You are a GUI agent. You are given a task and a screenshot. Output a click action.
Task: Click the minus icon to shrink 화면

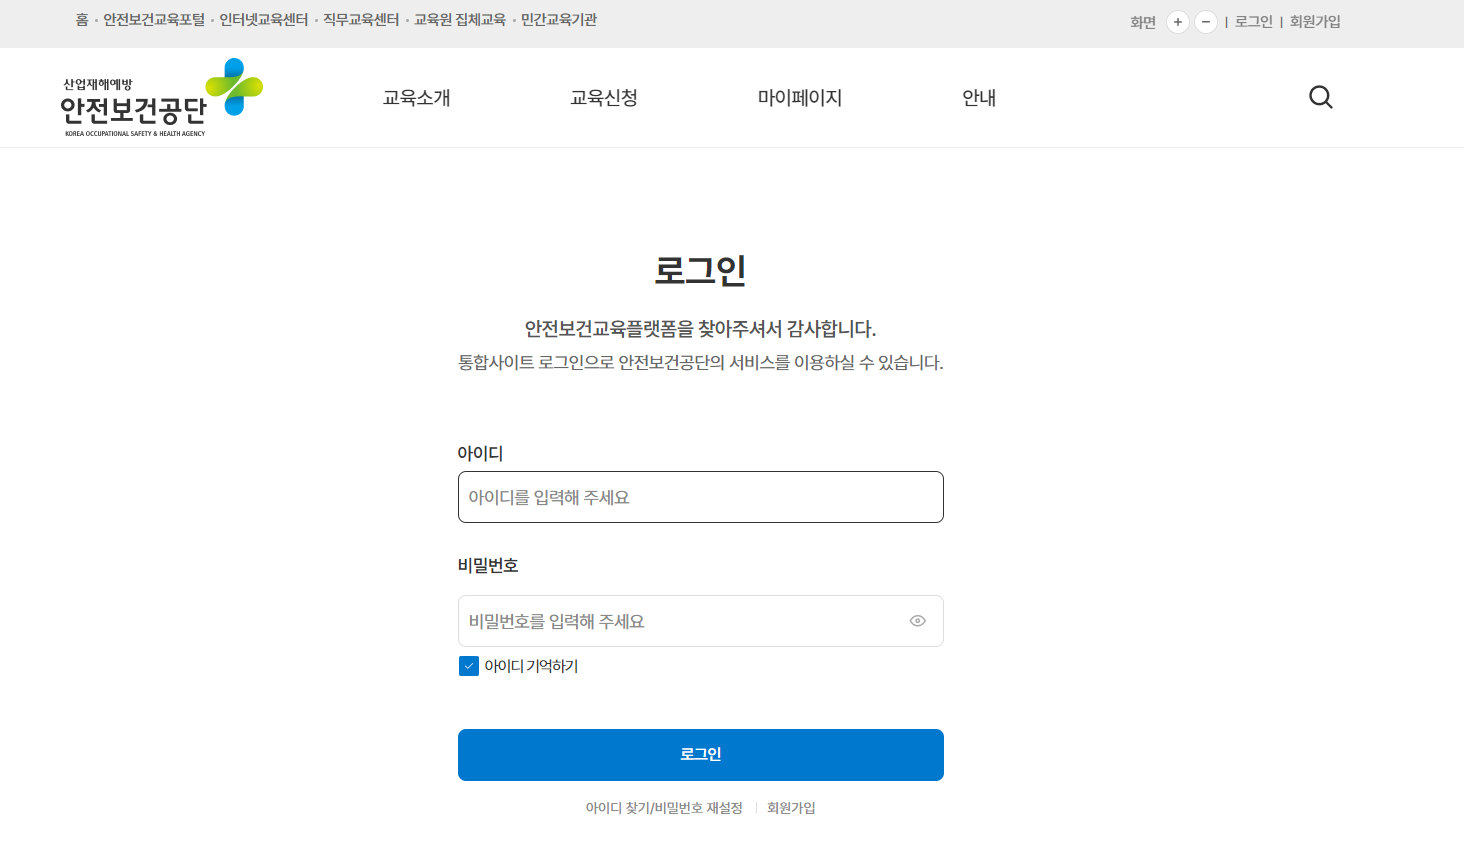tap(1205, 21)
